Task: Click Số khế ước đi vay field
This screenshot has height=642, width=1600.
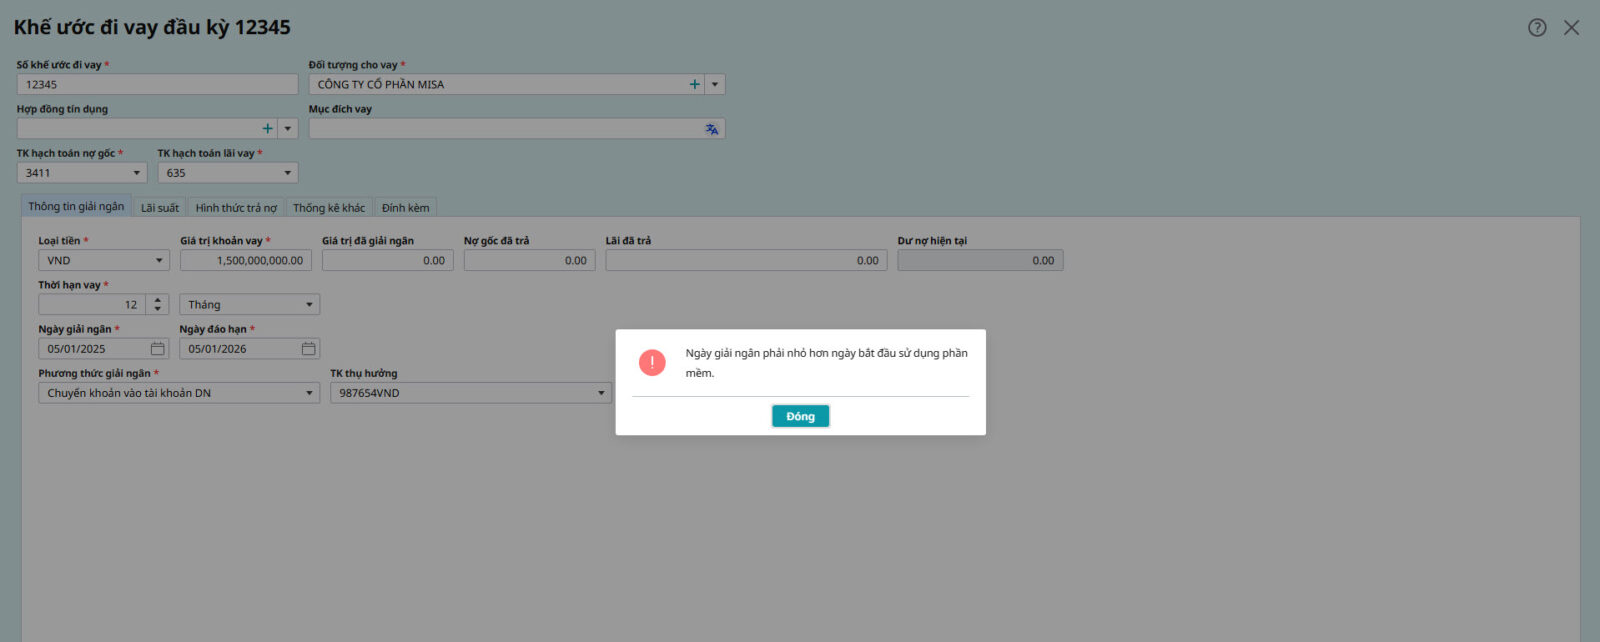Action: pyautogui.click(x=157, y=85)
